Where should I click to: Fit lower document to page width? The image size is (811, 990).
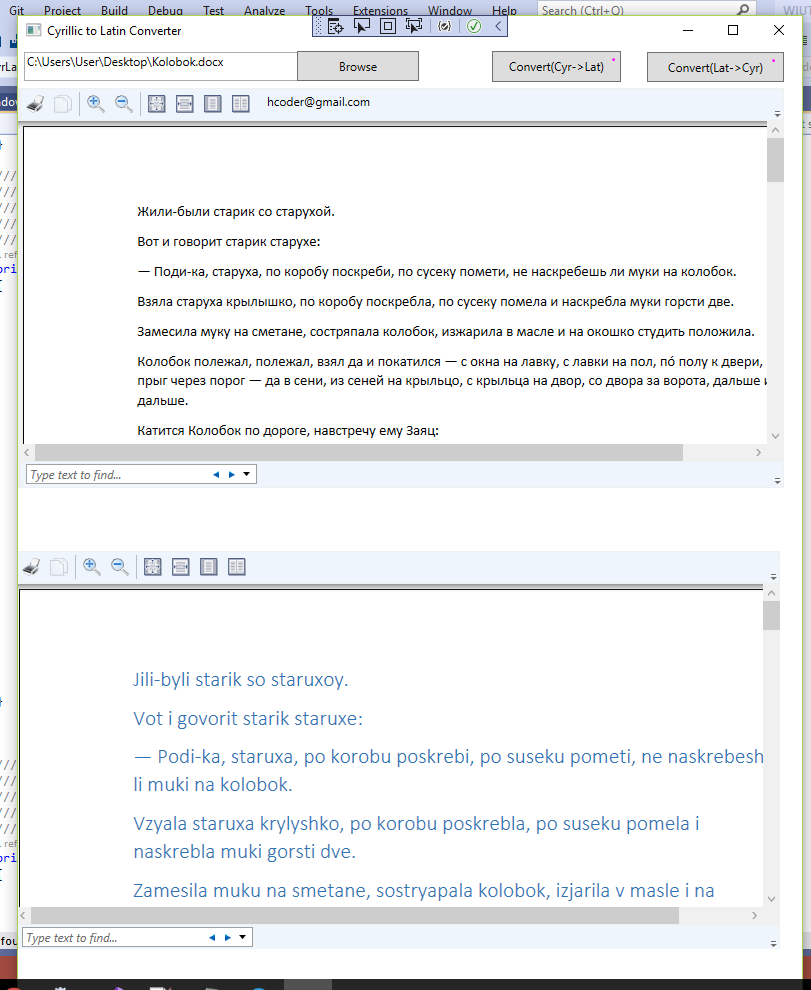point(181,567)
